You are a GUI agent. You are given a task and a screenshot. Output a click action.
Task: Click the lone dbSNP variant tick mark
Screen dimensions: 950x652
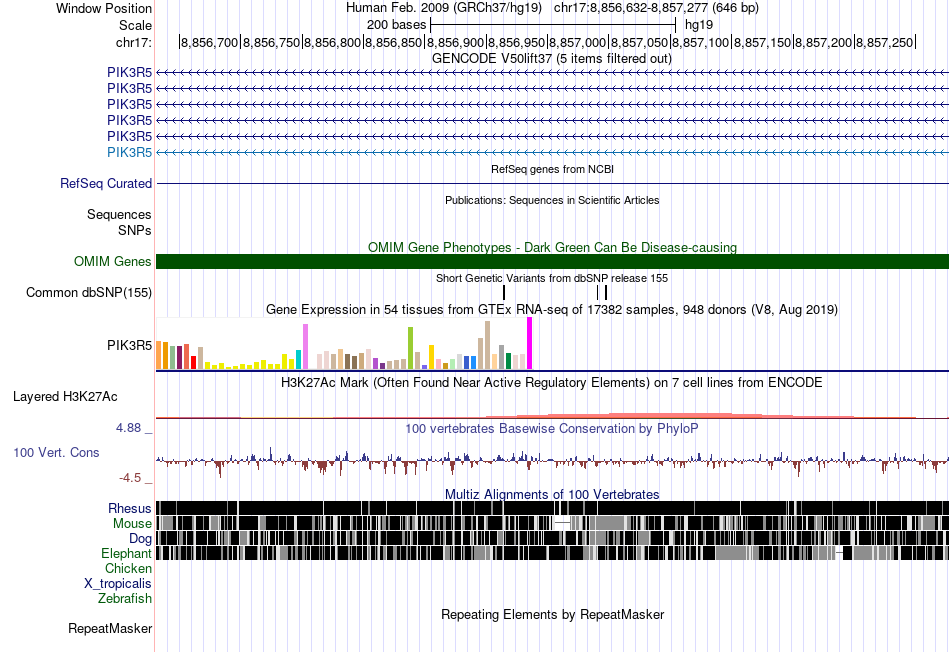pyautogui.click(x=503, y=293)
